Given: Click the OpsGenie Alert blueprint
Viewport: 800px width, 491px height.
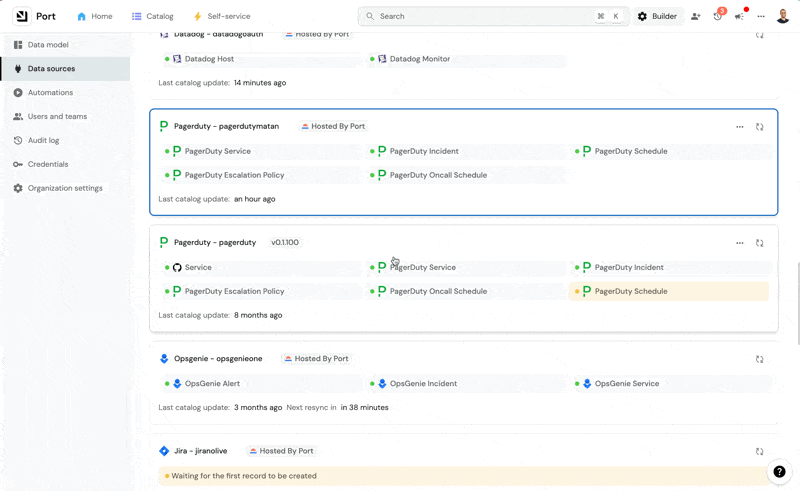Looking at the screenshot, I should point(260,384).
